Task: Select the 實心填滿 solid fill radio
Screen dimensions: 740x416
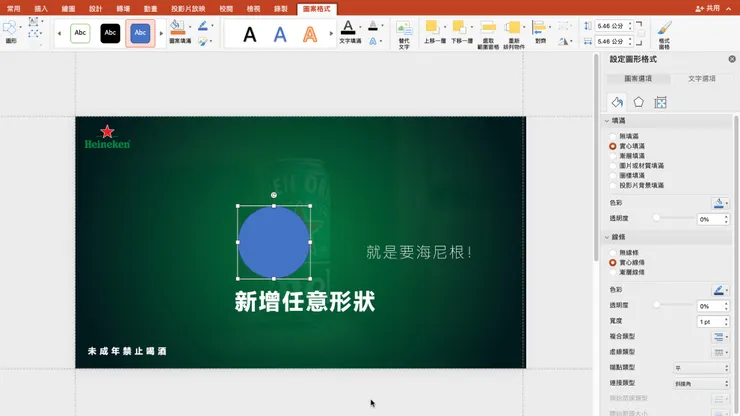Action: coord(613,146)
